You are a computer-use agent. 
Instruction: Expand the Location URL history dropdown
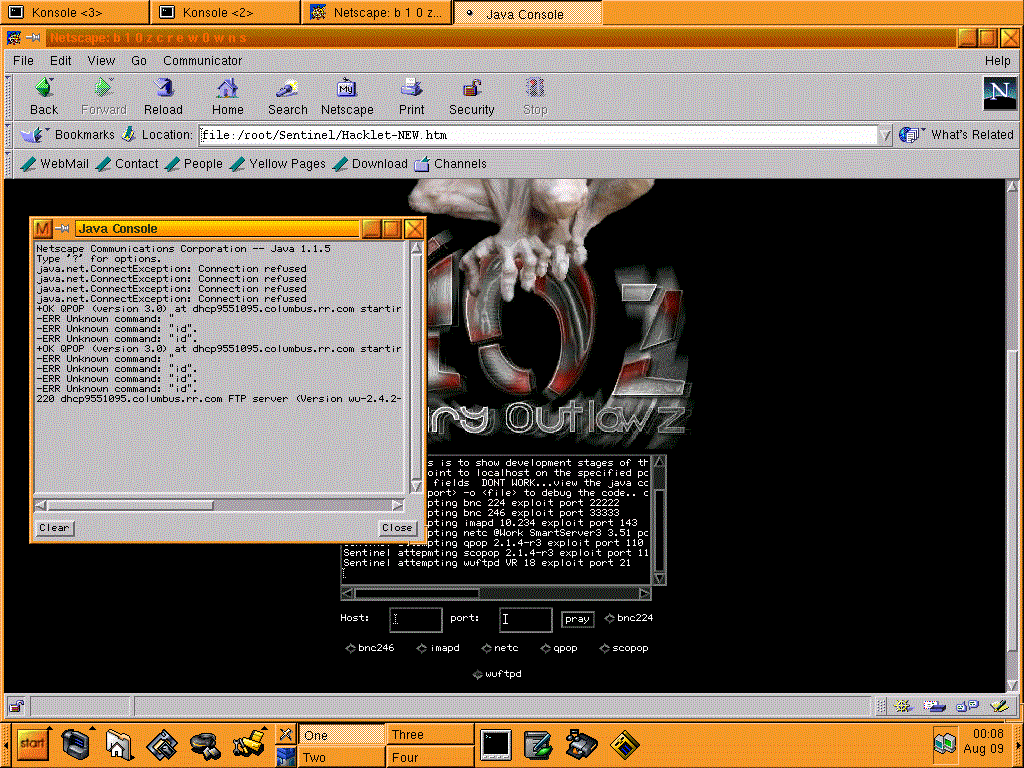[885, 135]
